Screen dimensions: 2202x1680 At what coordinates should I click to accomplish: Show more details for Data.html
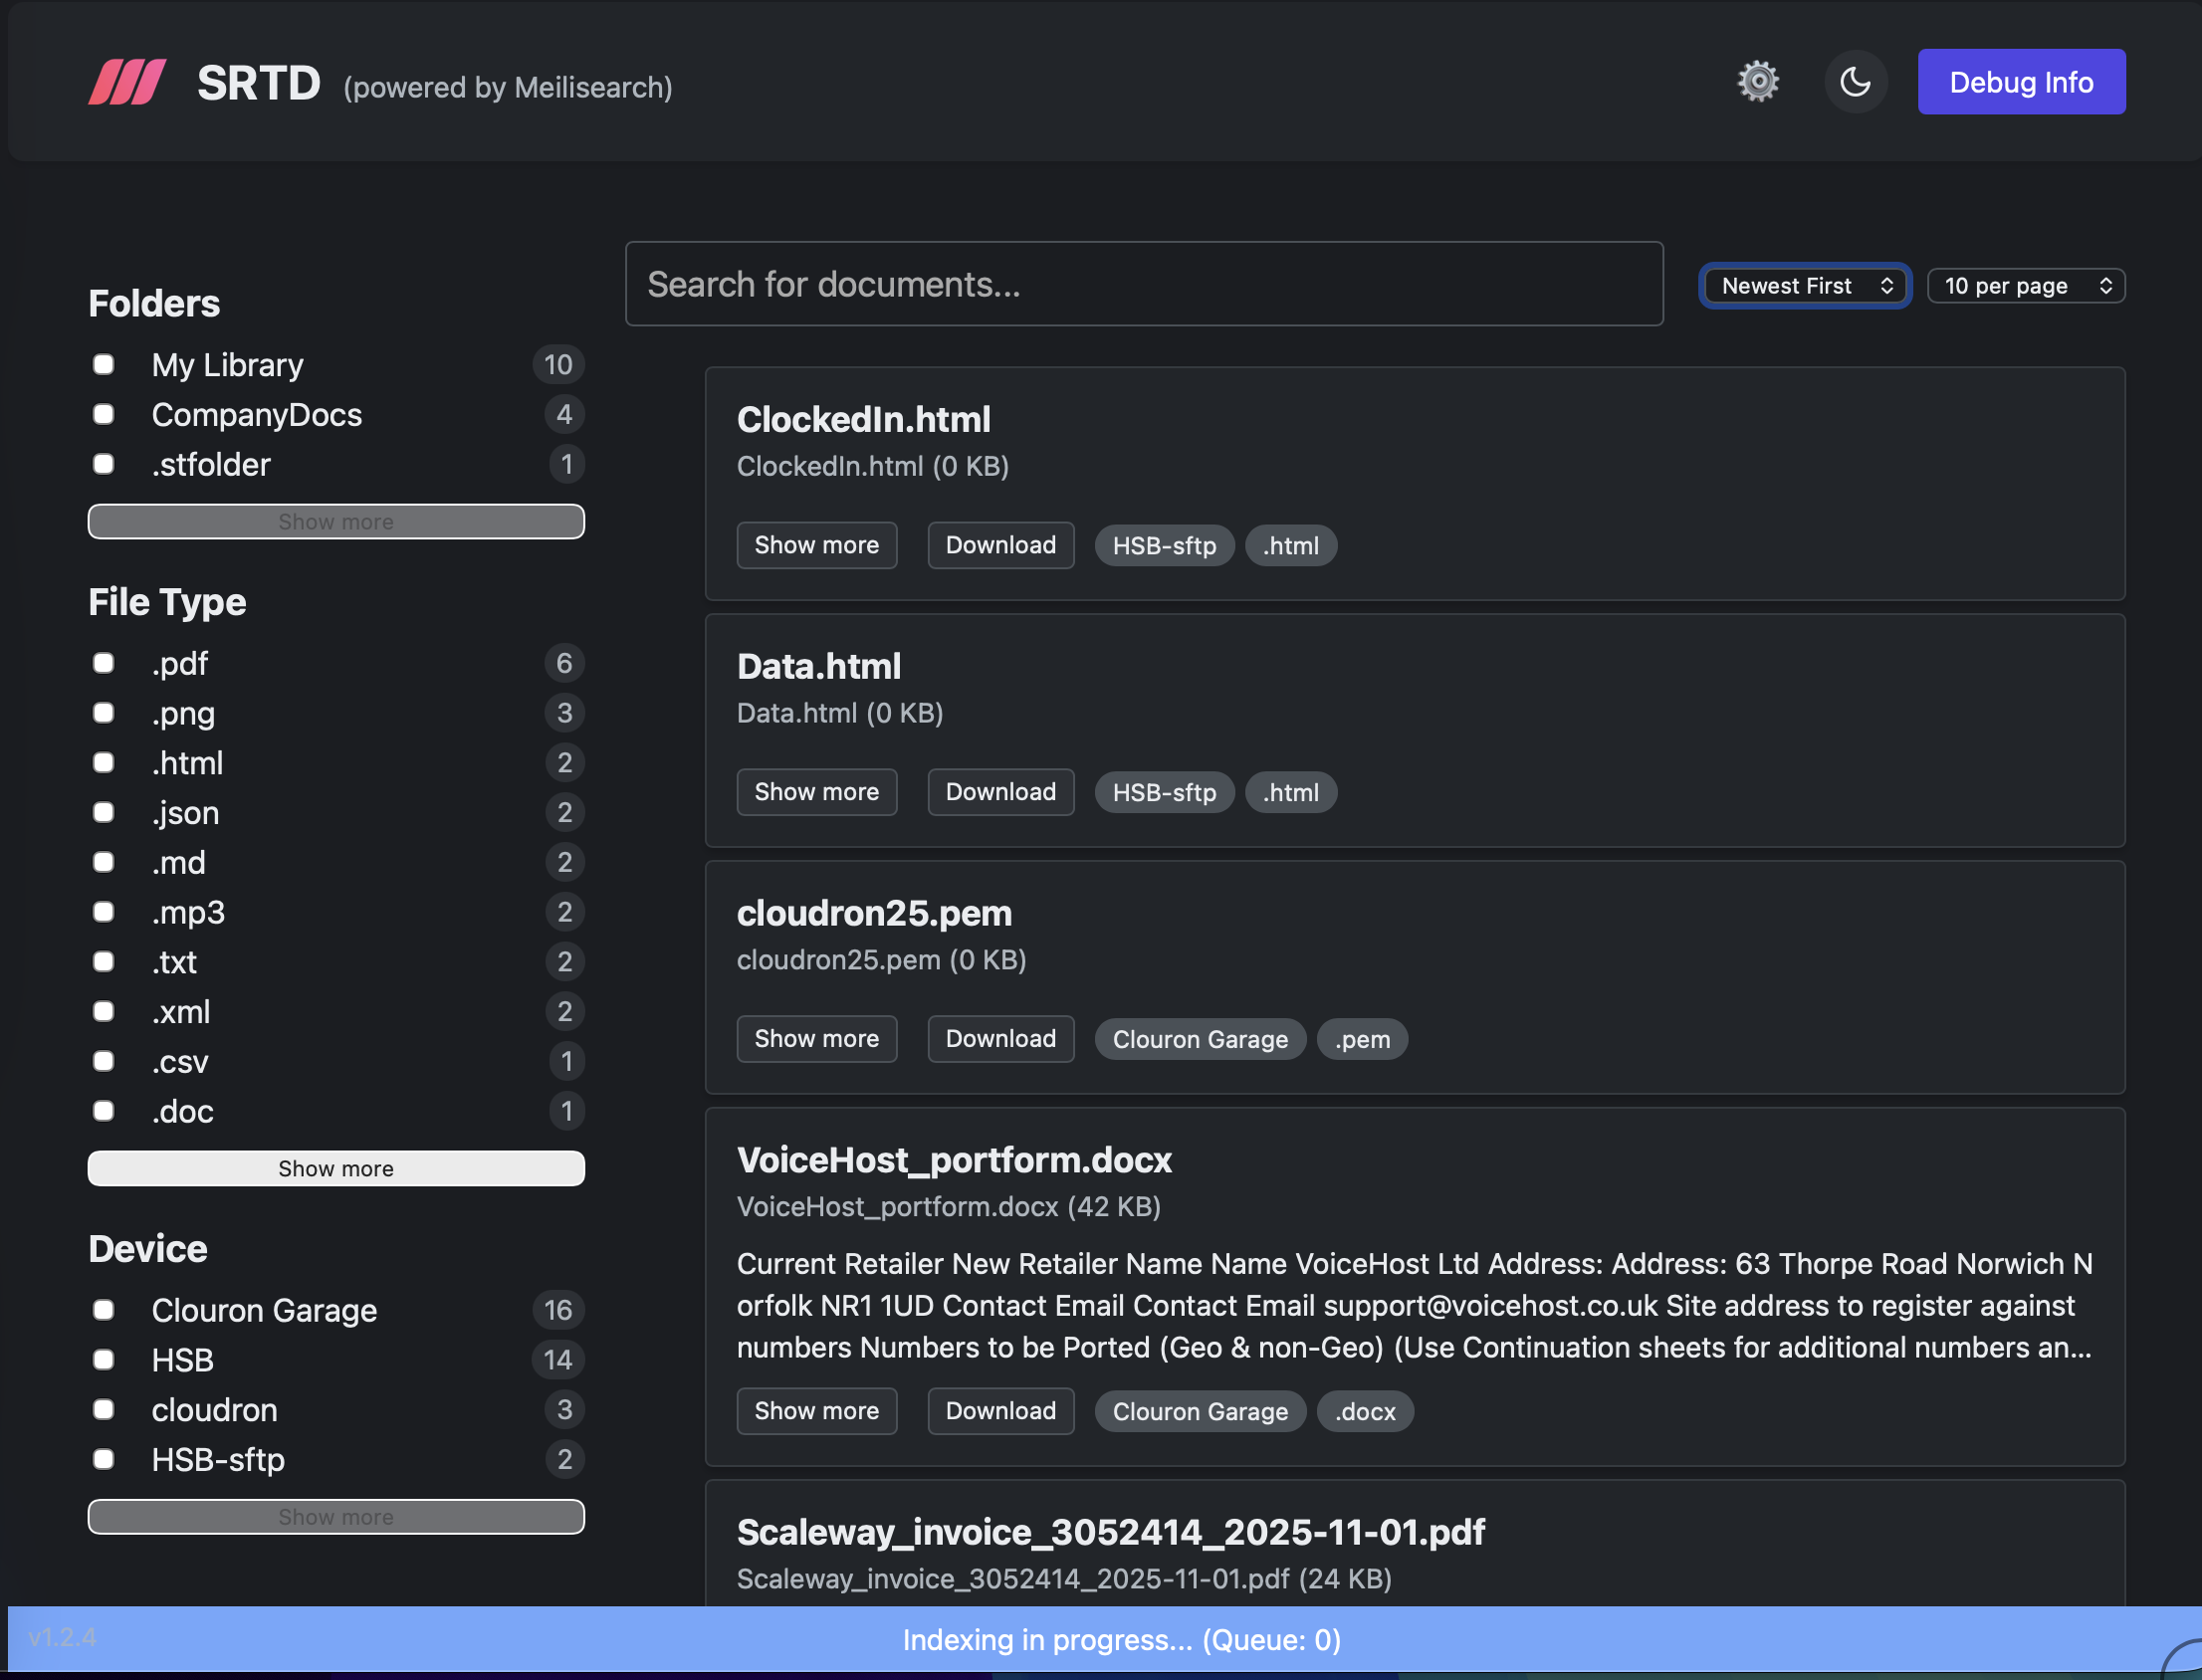816,791
